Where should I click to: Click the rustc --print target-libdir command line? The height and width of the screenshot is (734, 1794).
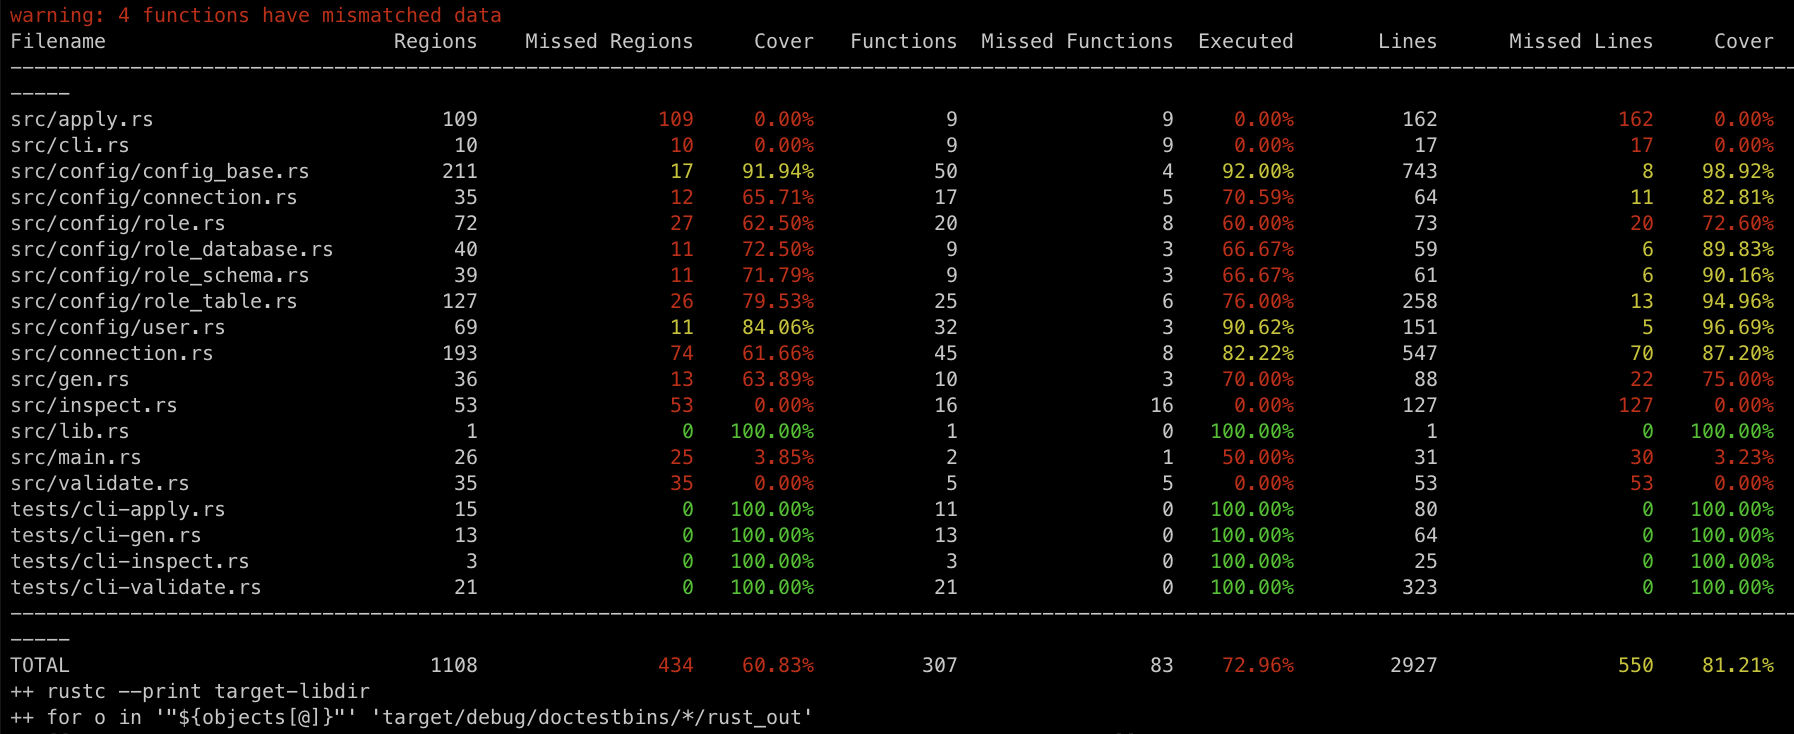pos(190,691)
